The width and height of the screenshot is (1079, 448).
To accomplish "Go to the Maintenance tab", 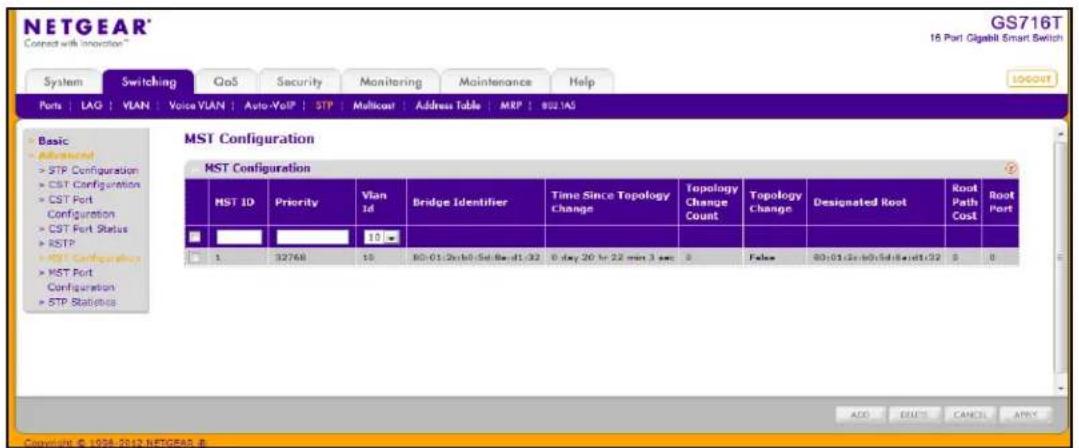I will tap(495, 81).
